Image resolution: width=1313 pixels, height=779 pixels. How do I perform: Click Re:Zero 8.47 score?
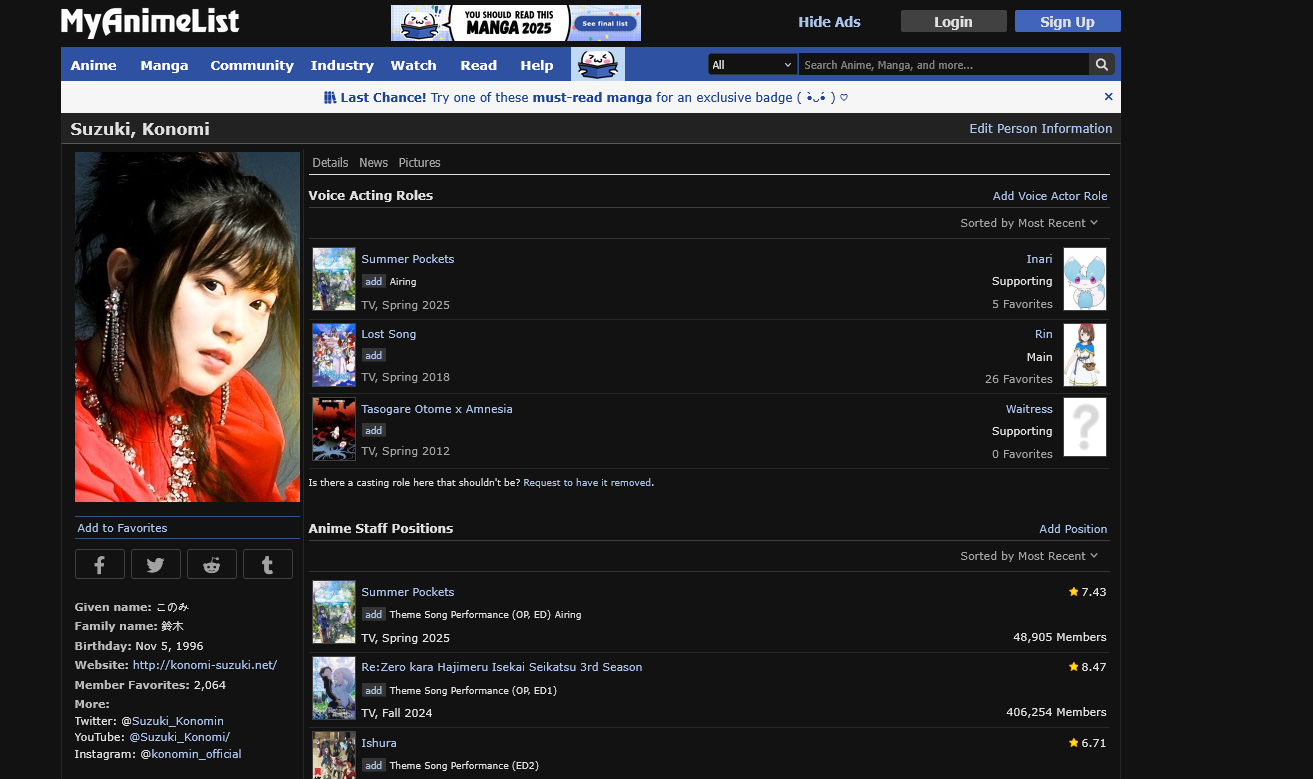coord(1087,667)
